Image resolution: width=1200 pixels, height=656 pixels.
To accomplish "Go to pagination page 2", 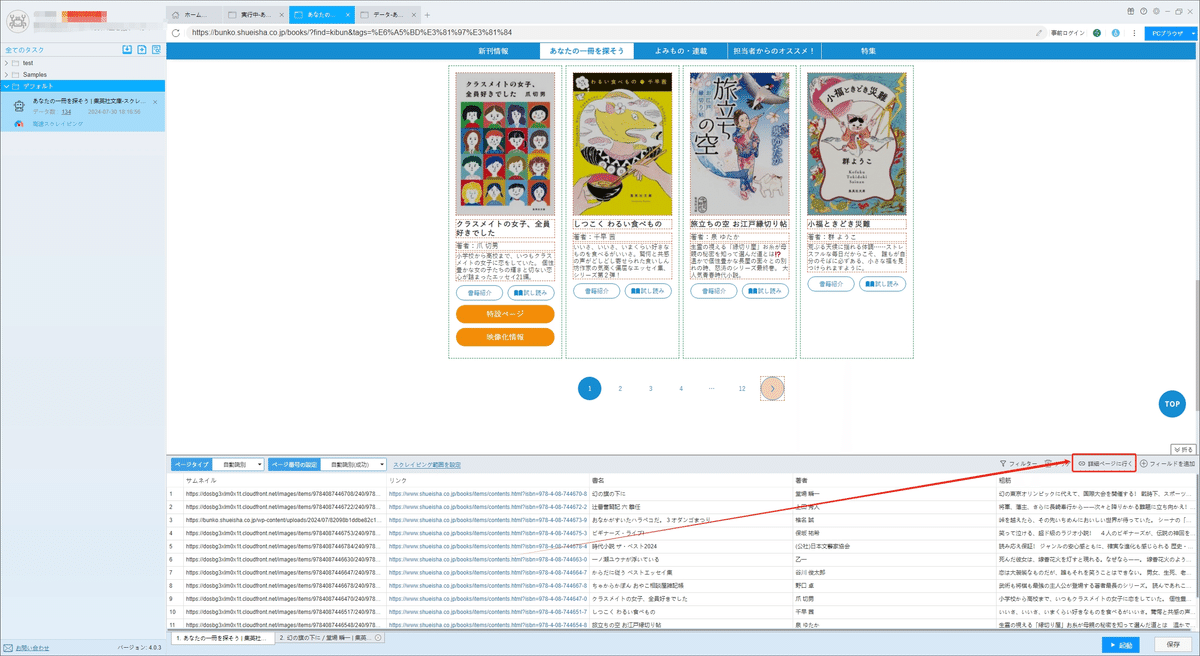I will coord(620,388).
